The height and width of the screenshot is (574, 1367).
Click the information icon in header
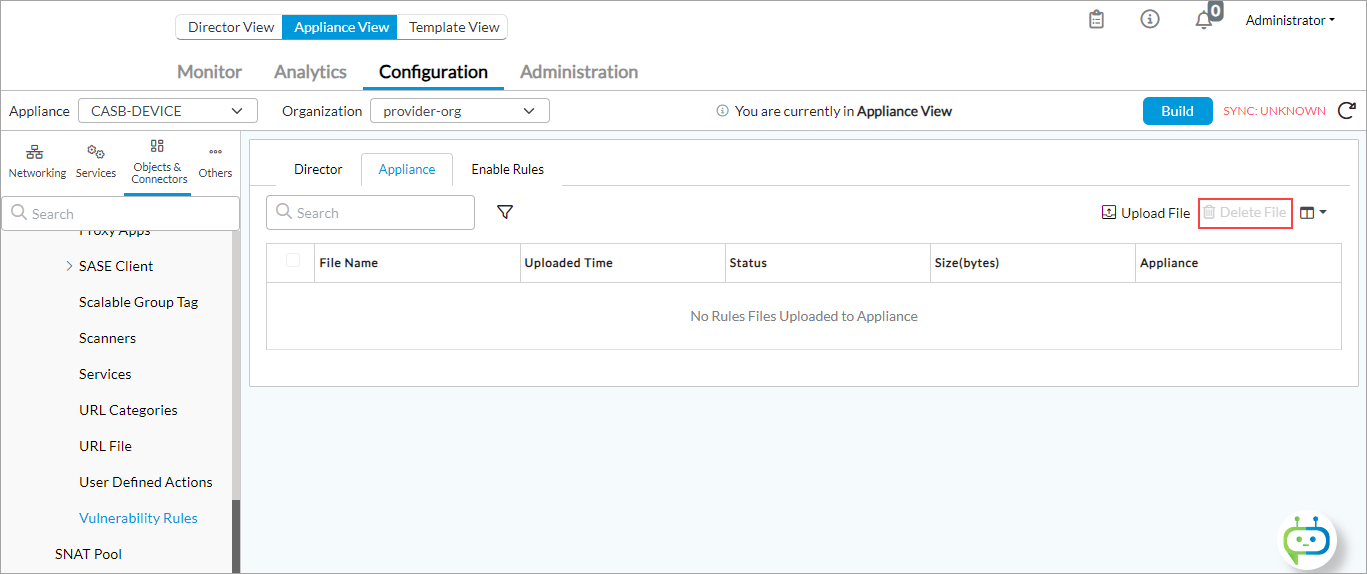(1150, 20)
